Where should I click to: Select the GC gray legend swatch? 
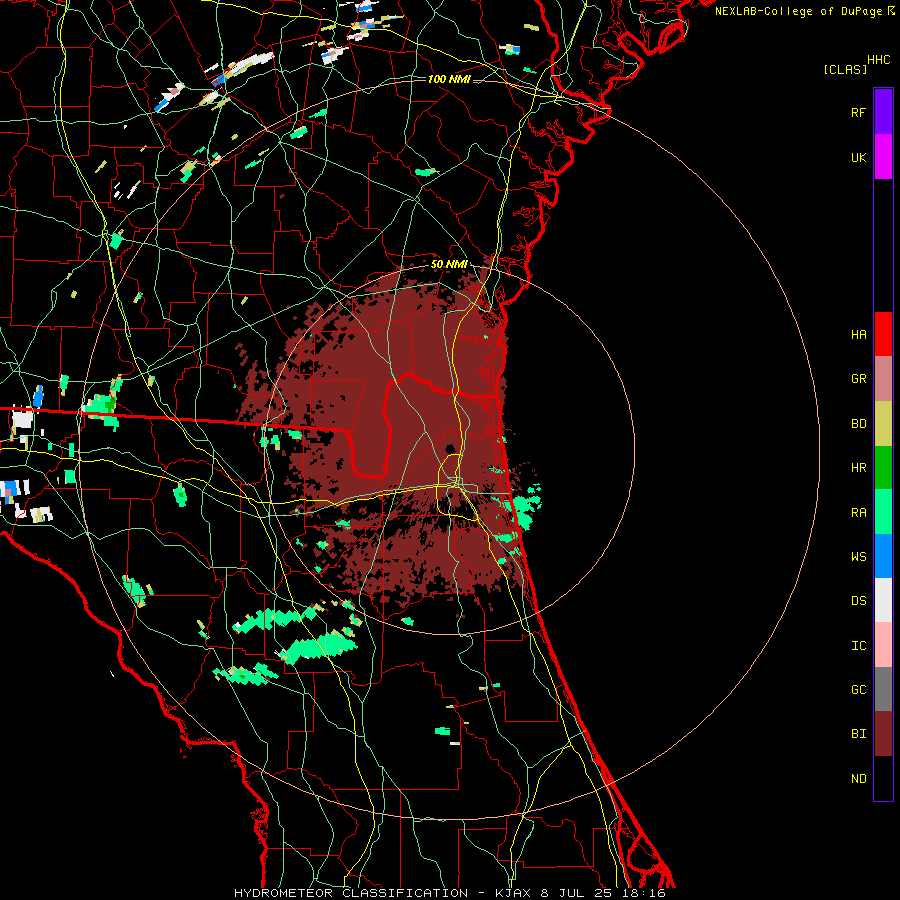883,689
